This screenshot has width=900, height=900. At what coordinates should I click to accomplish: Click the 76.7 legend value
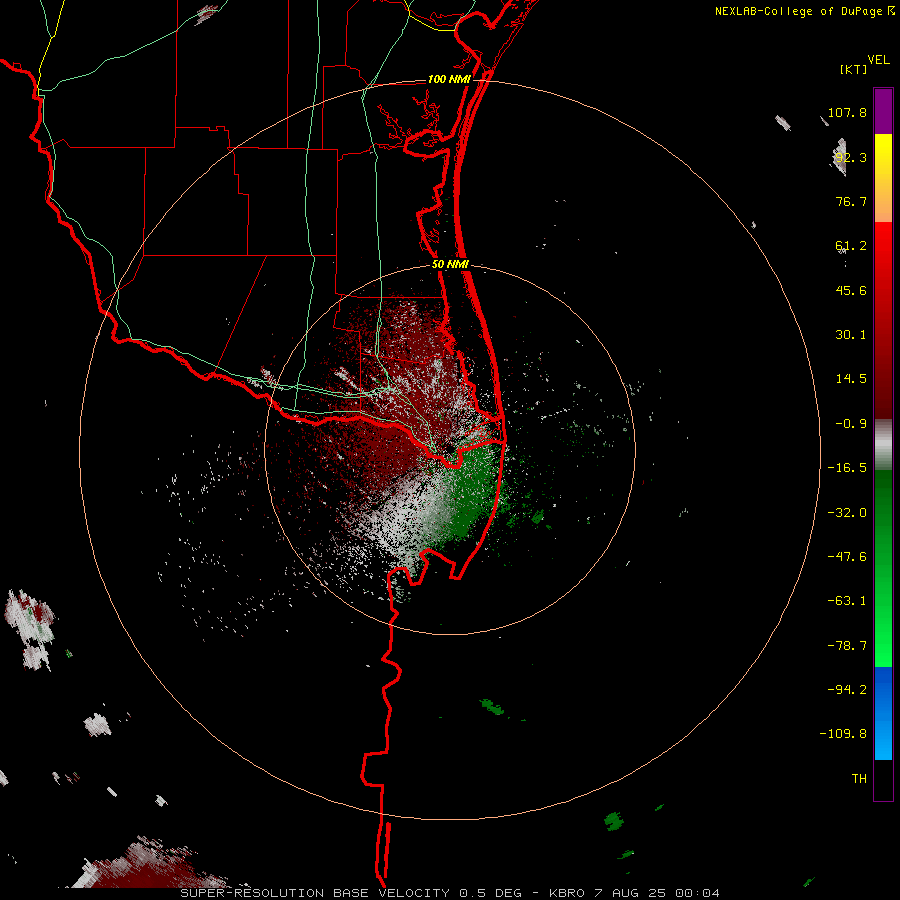tap(851, 201)
